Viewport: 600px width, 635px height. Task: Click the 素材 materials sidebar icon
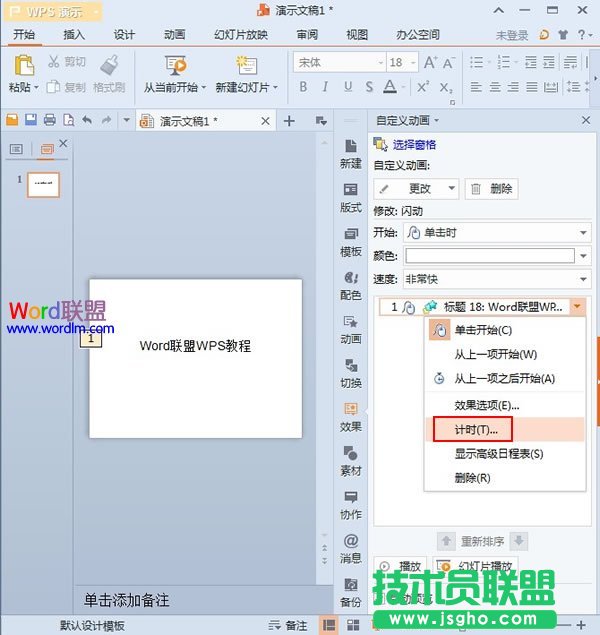351,460
